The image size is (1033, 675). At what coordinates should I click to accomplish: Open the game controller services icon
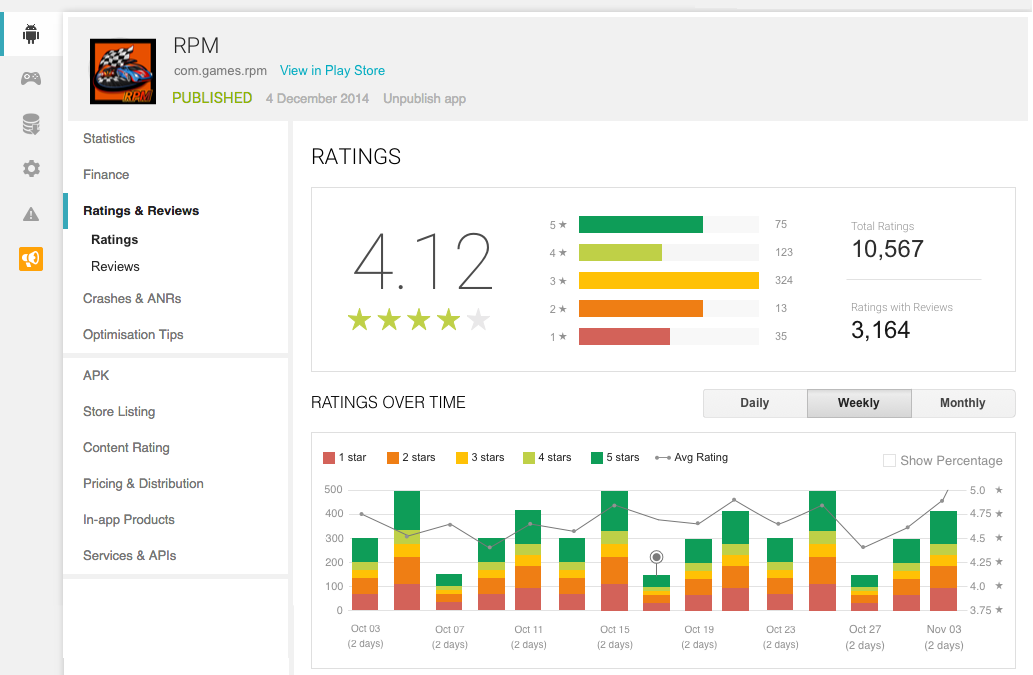pos(31,78)
